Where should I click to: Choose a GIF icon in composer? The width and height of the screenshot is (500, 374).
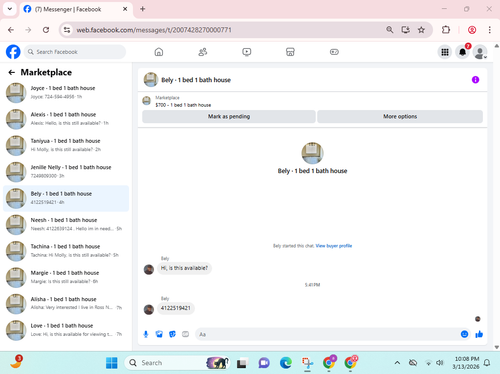tap(186, 334)
